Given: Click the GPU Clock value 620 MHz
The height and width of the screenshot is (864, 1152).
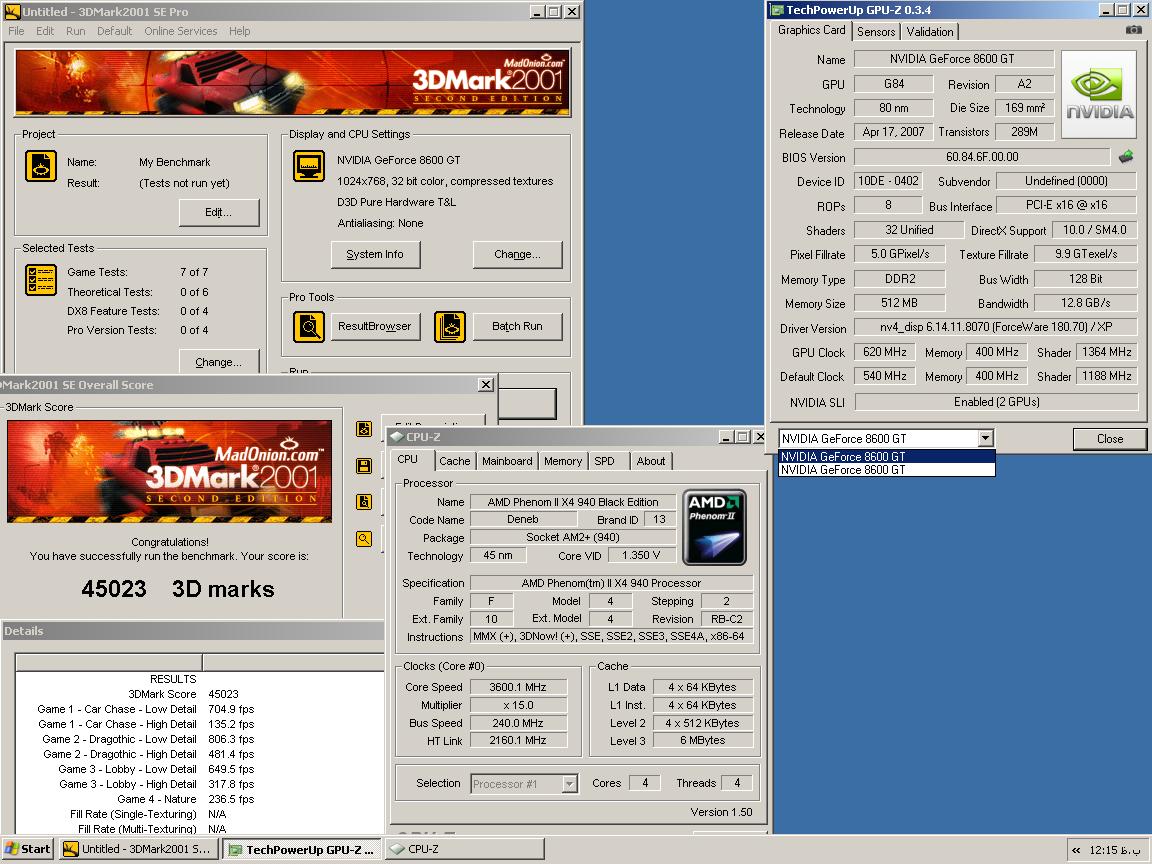Looking at the screenshot, I should 885,352.
